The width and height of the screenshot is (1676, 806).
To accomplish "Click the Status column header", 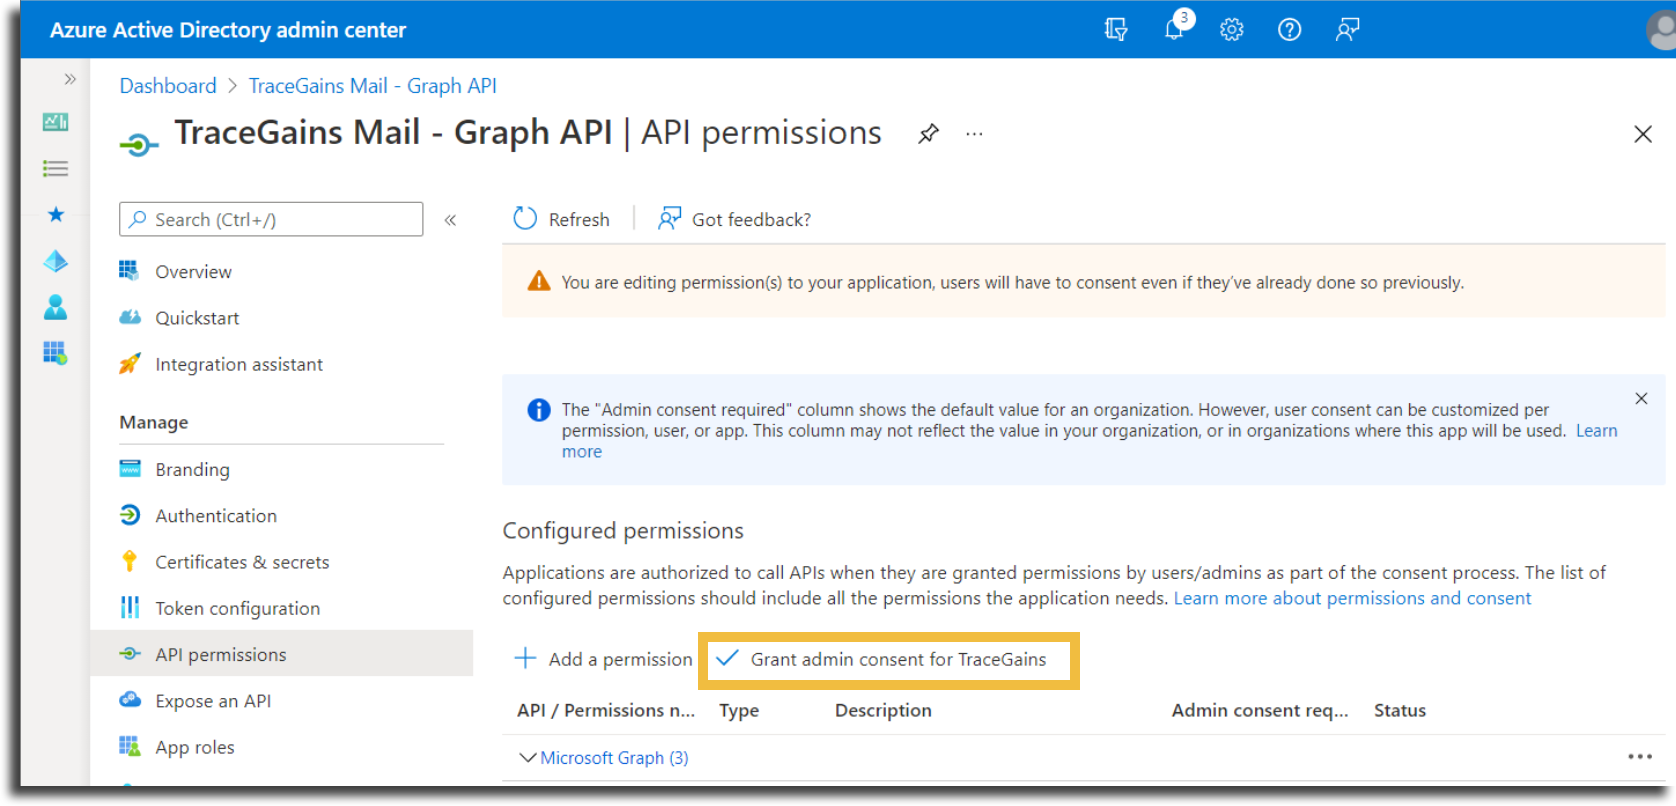I will point(1400,710).
